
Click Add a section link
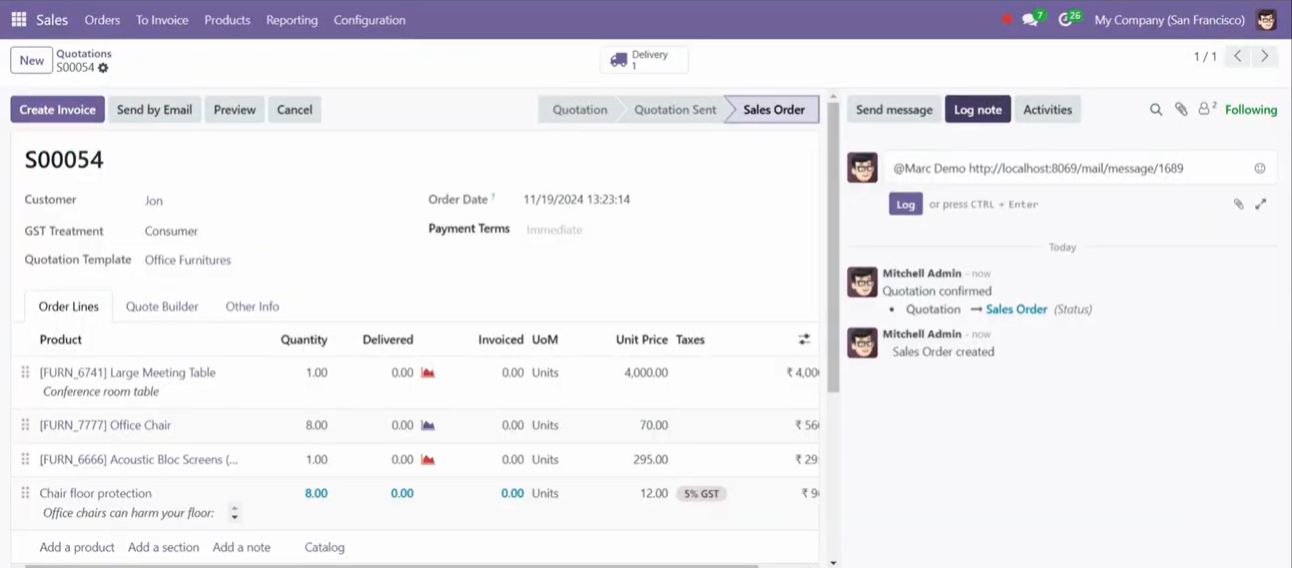click(x=163, y=547)
